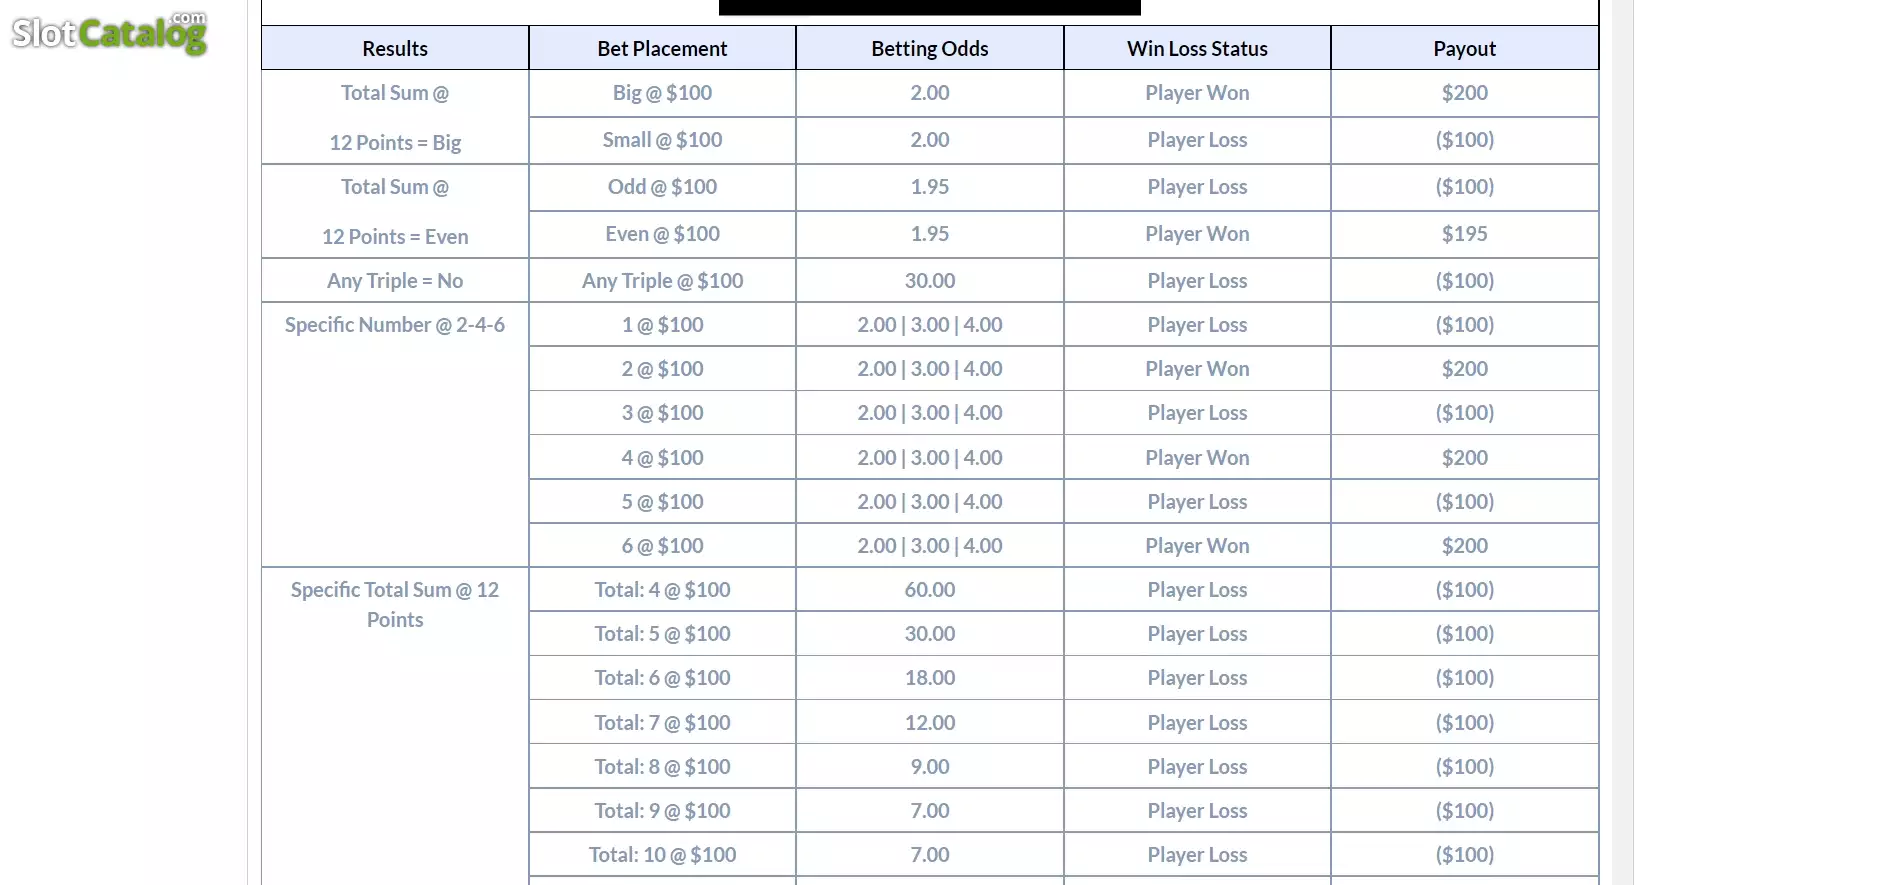Click the Total: 10 @ $100 cell
Viewport: 1880px width, 885px height.
coord(662,855)
